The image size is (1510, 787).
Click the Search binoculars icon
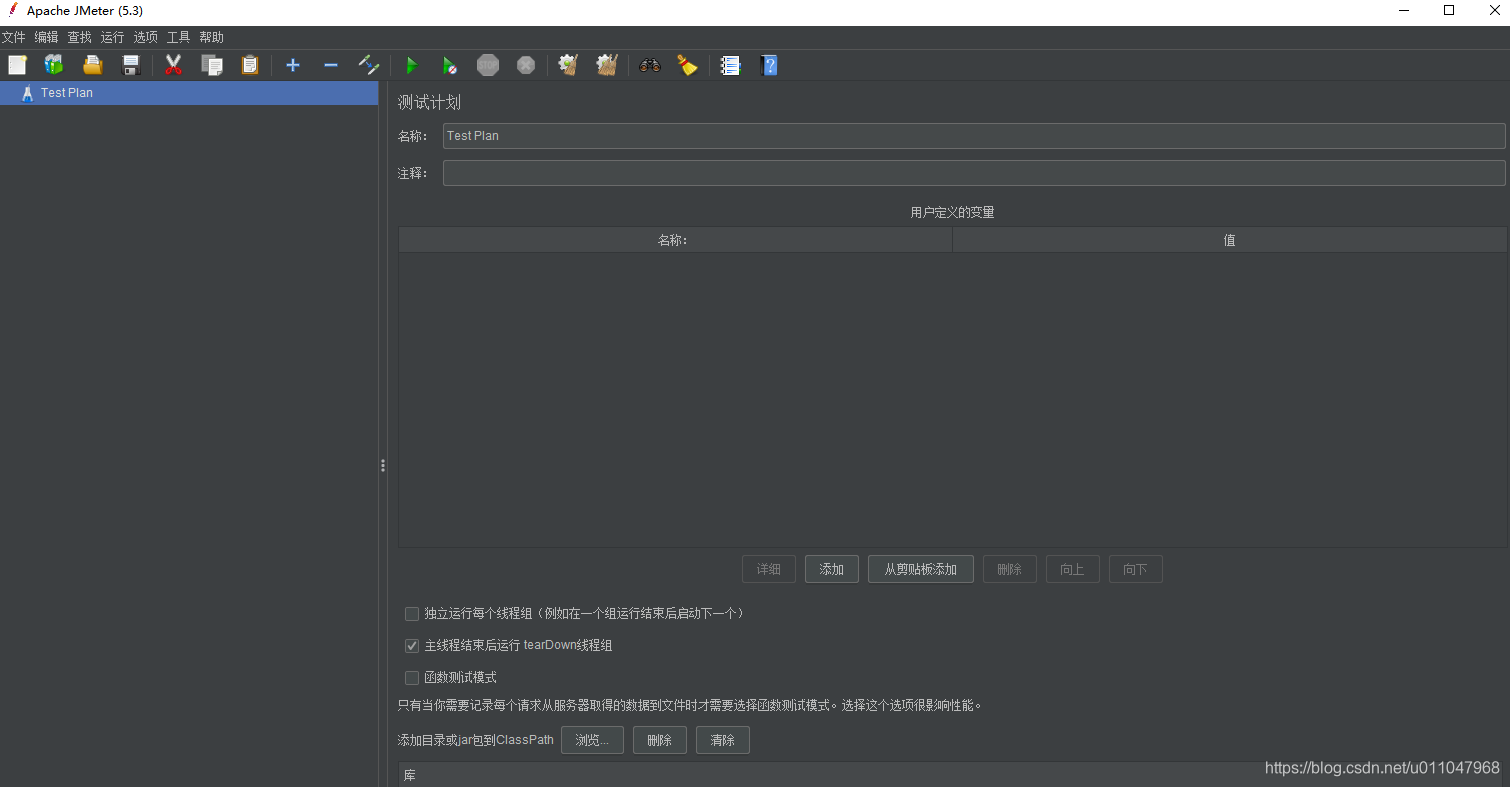pos(650,65)
